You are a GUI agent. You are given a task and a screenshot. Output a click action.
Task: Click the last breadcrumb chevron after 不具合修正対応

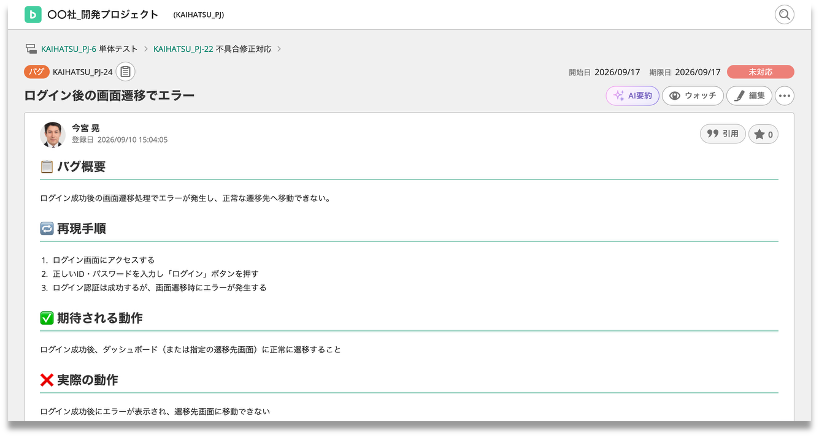click(x=279, y=49)
